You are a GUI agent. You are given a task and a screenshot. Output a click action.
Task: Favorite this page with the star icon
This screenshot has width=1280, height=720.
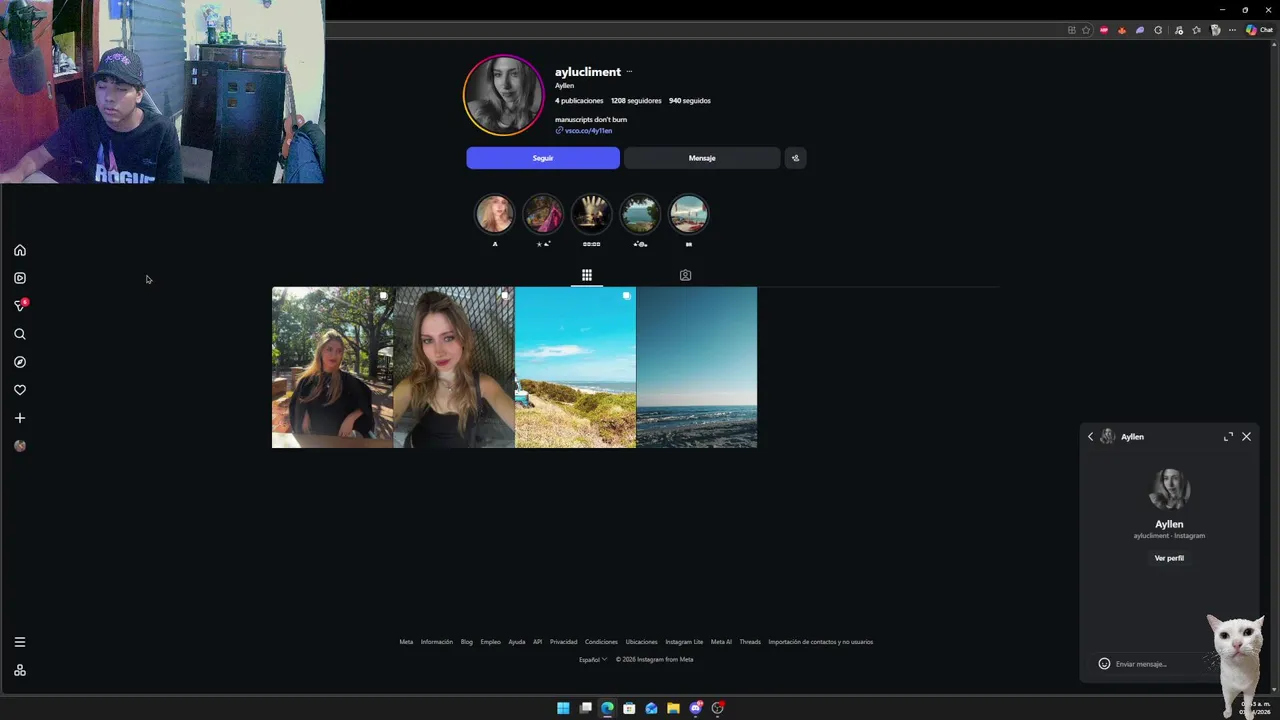[x=1086, y=30]
